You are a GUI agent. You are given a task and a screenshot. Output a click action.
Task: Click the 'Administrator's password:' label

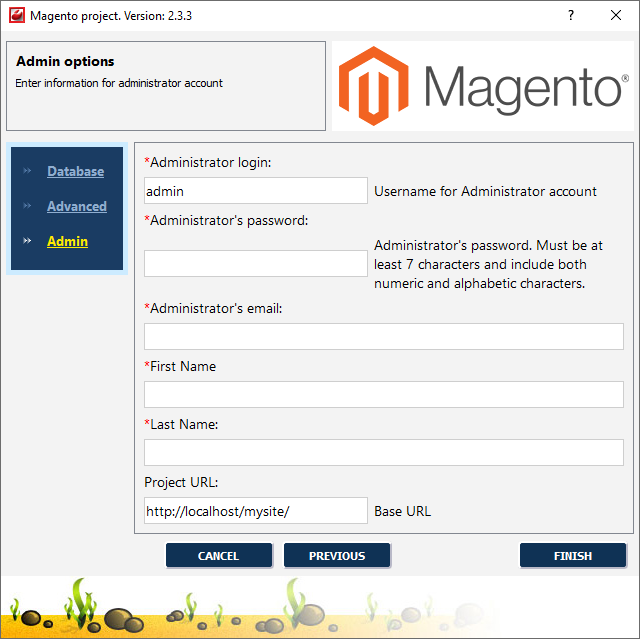(227, 221)
